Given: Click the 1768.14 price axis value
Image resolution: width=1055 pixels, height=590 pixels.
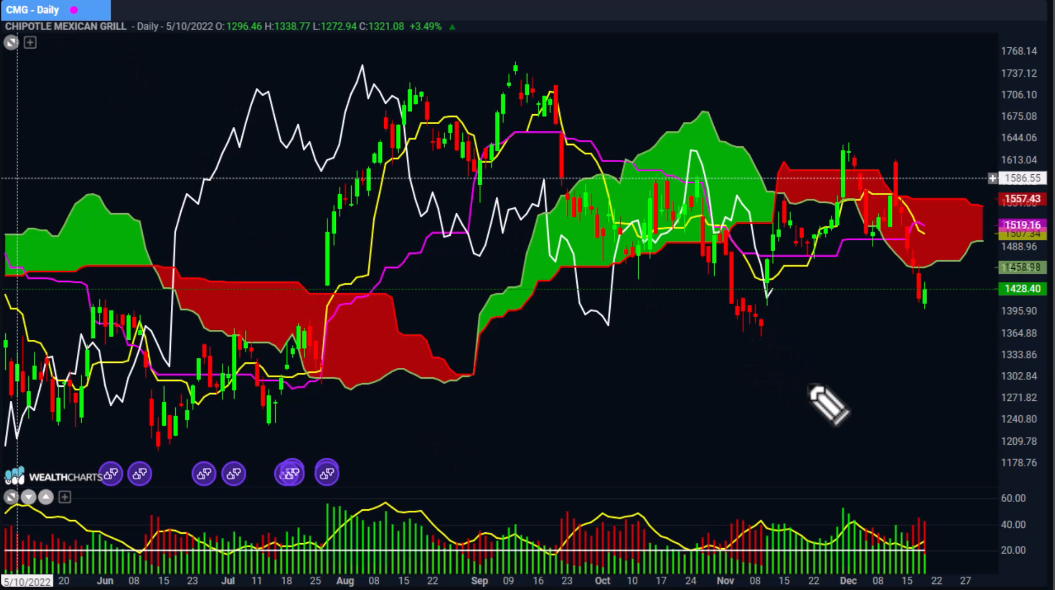Looking at the screenshot, I should click(x=1019, y=51).
